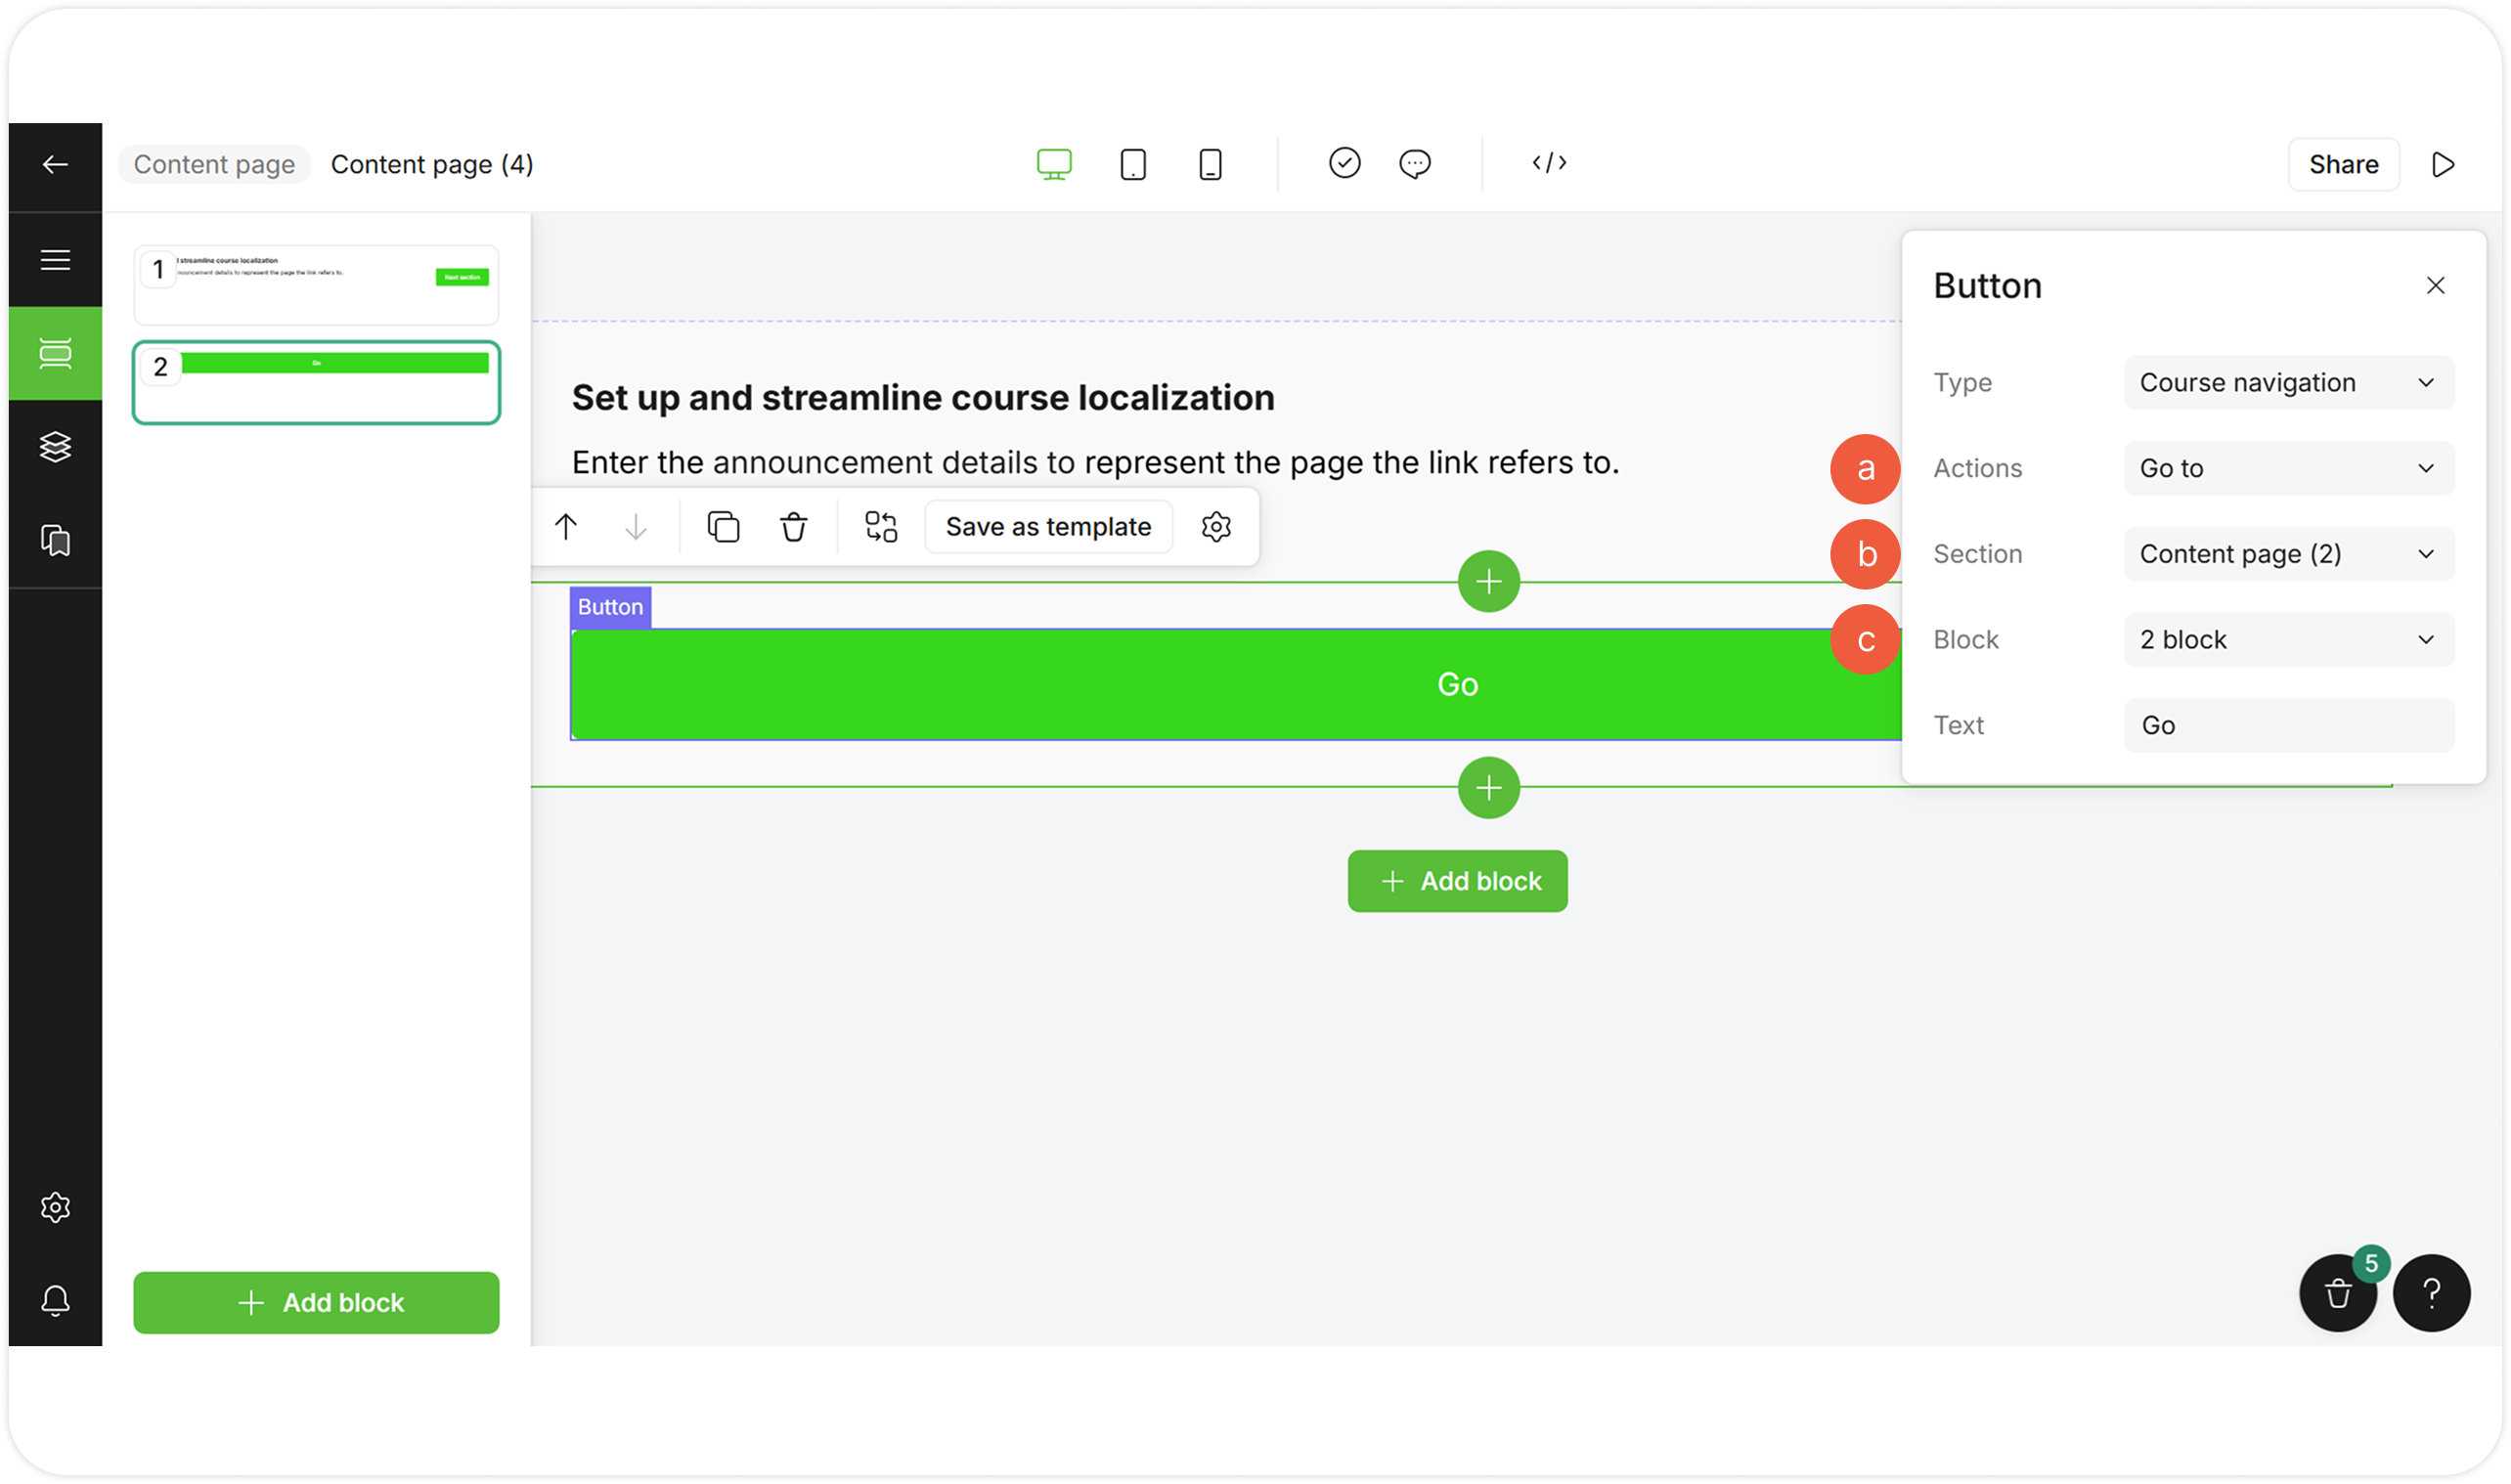
Task: Click the play preview icon
Action: pyautogui.click(x=2442, y=165)
